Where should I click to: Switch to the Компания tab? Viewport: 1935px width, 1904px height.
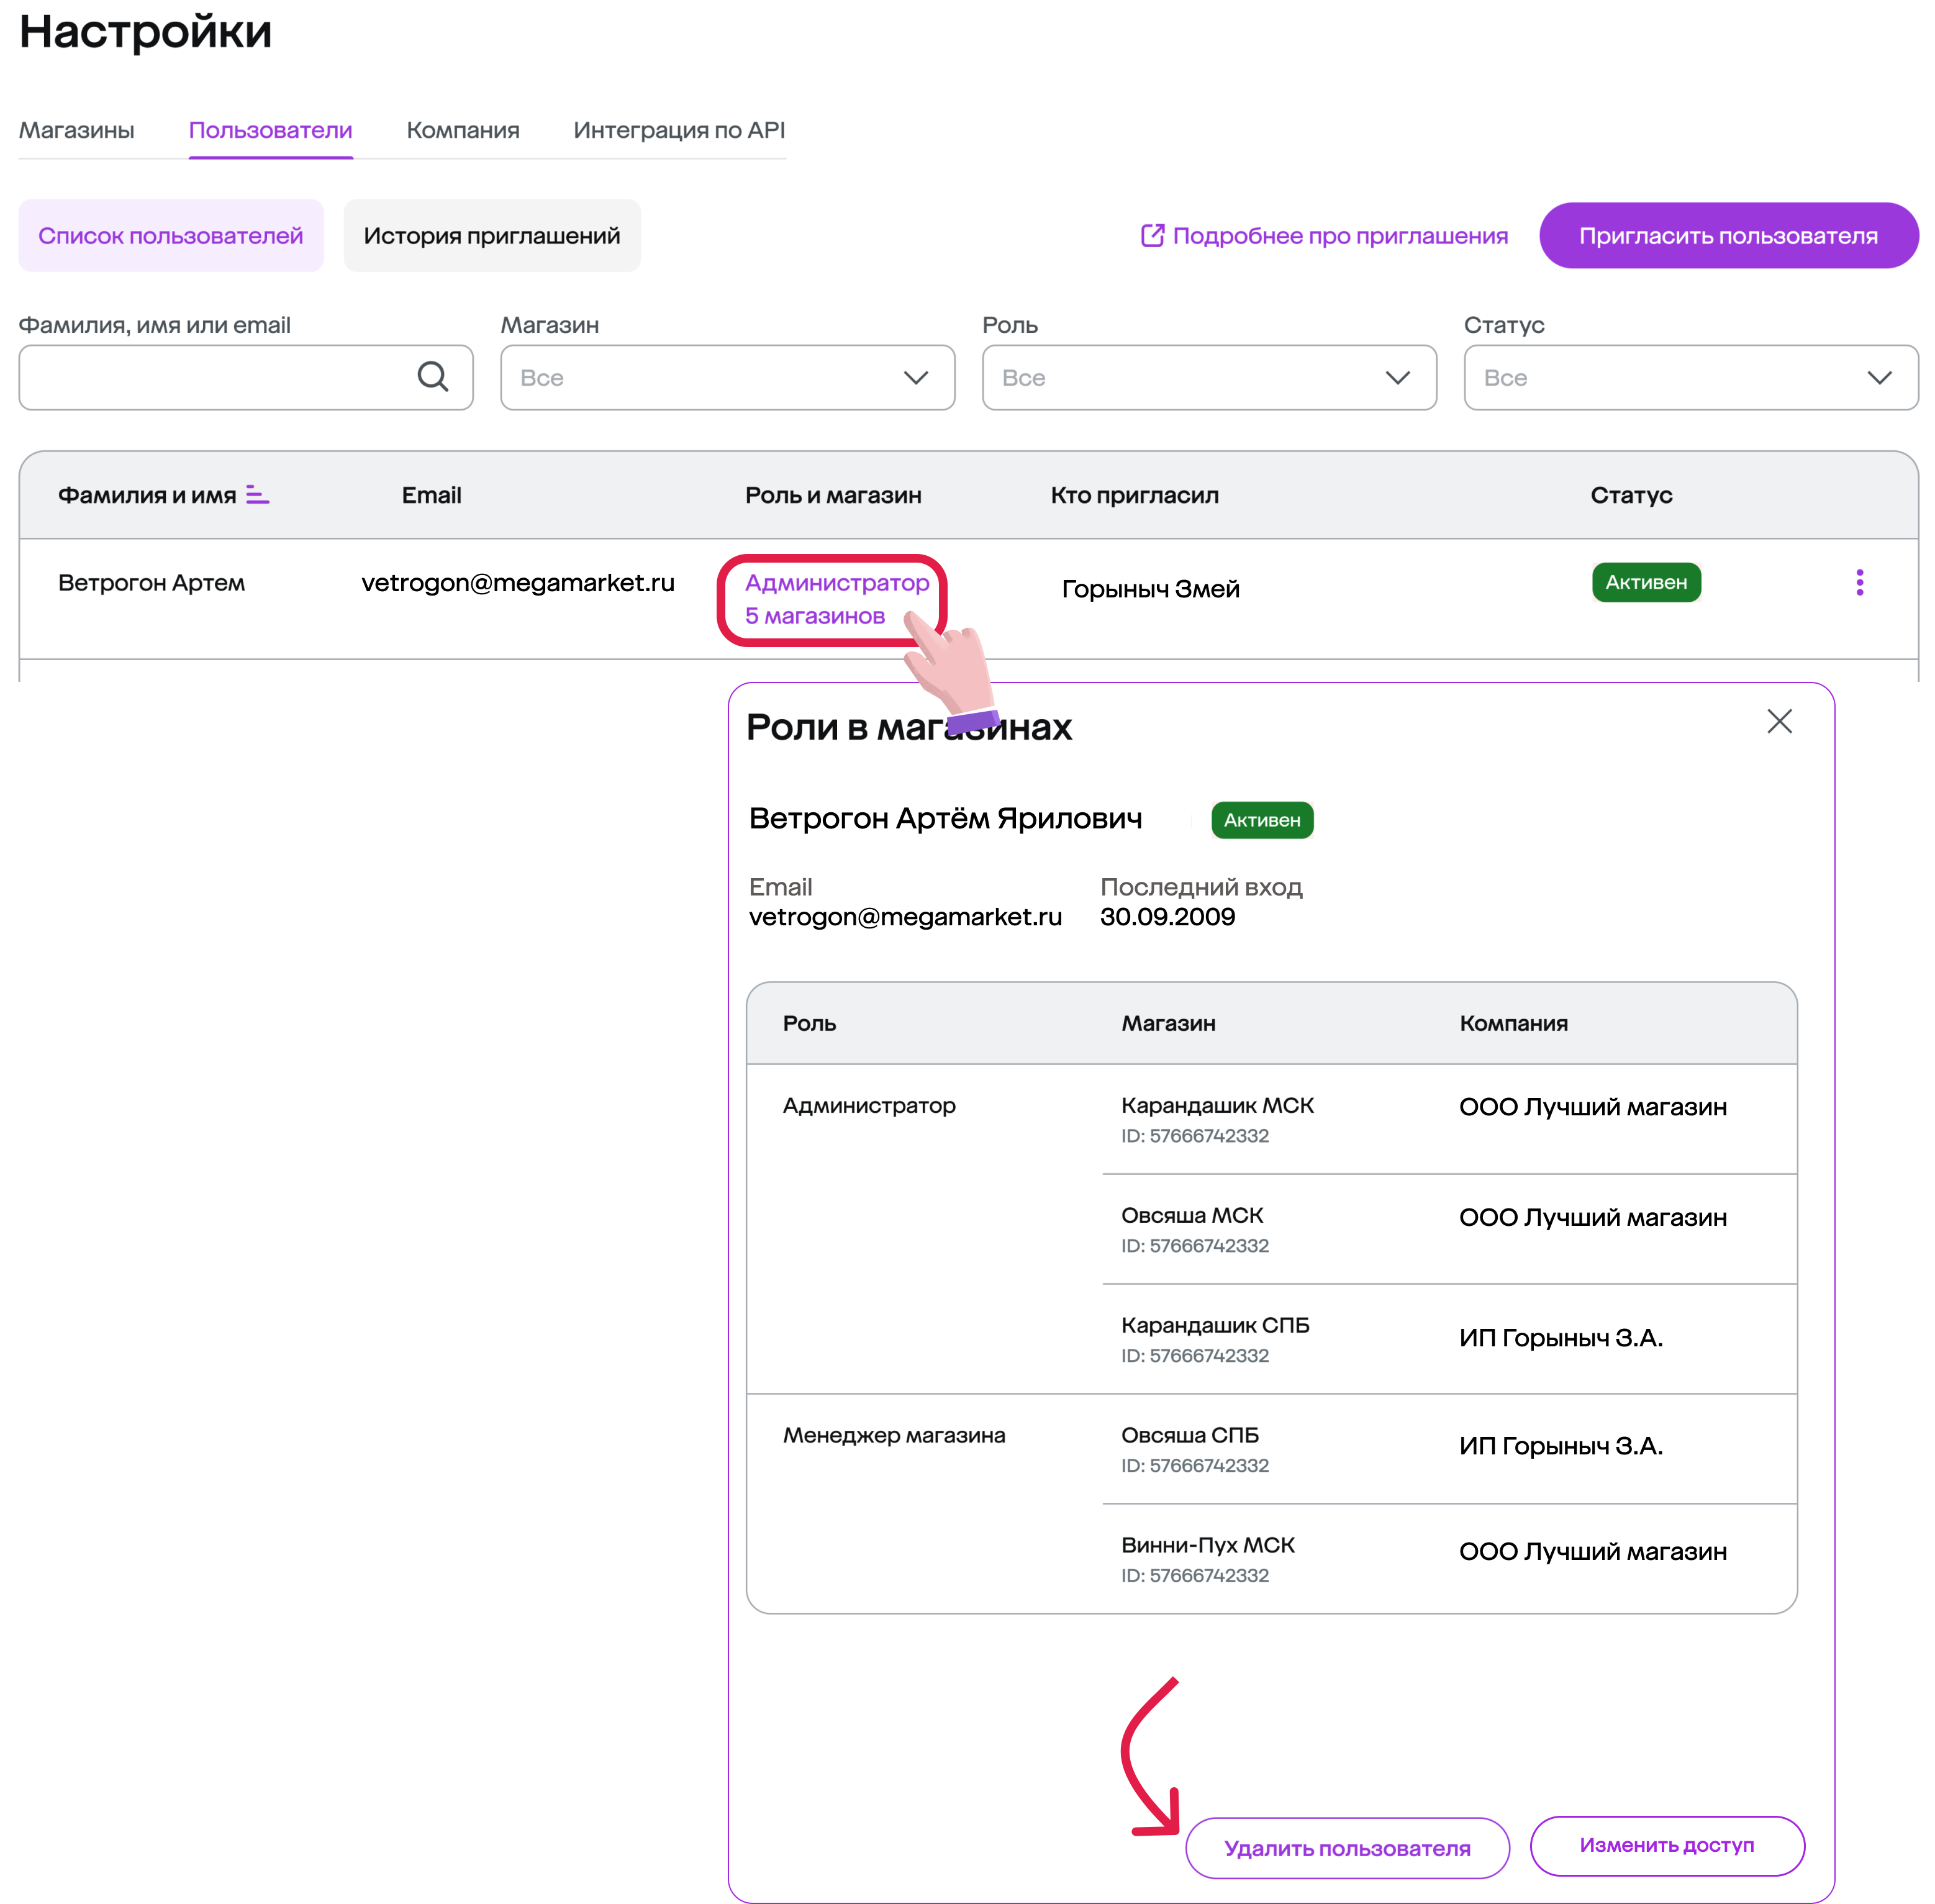point(462,130)
